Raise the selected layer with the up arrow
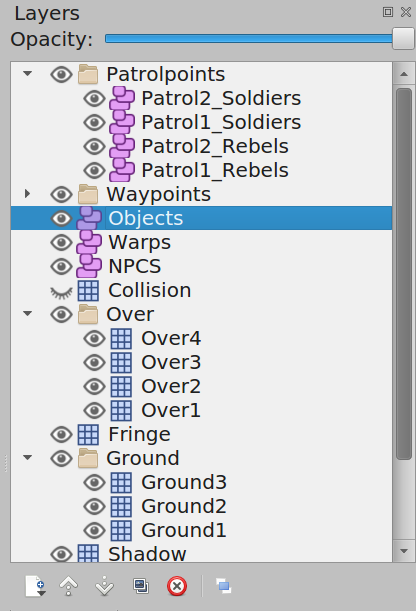The image size is (416, 611). coord(69,586)
